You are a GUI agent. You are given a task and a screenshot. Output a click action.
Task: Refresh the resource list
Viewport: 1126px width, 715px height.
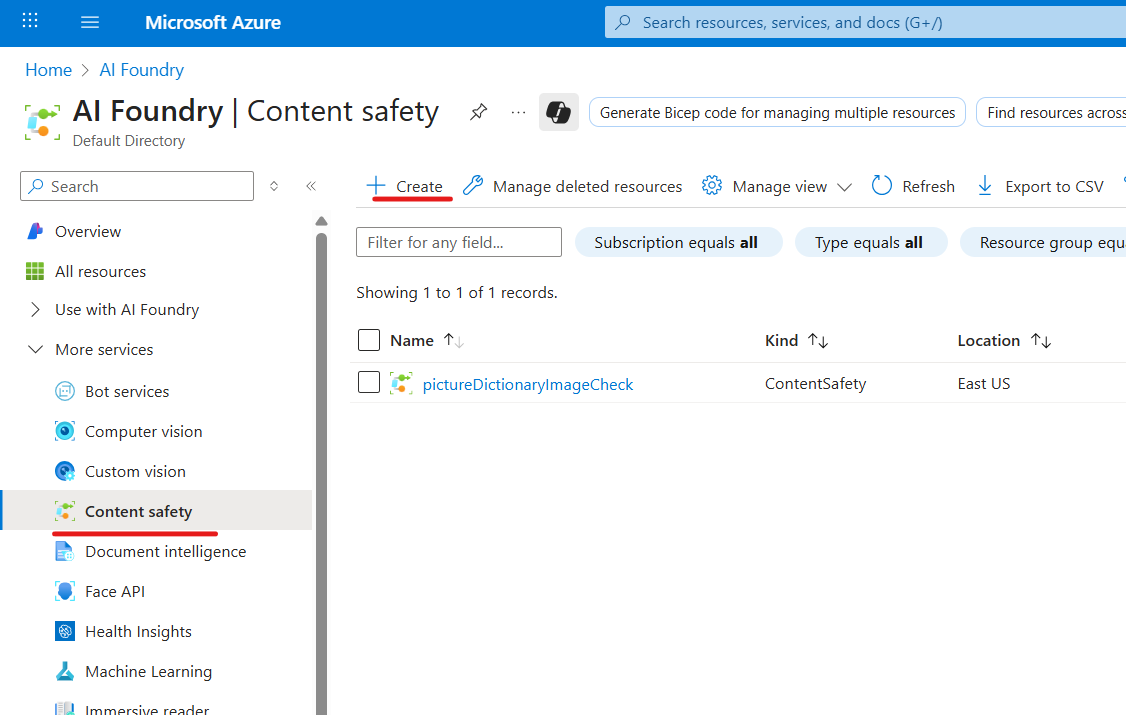[913, 186]
